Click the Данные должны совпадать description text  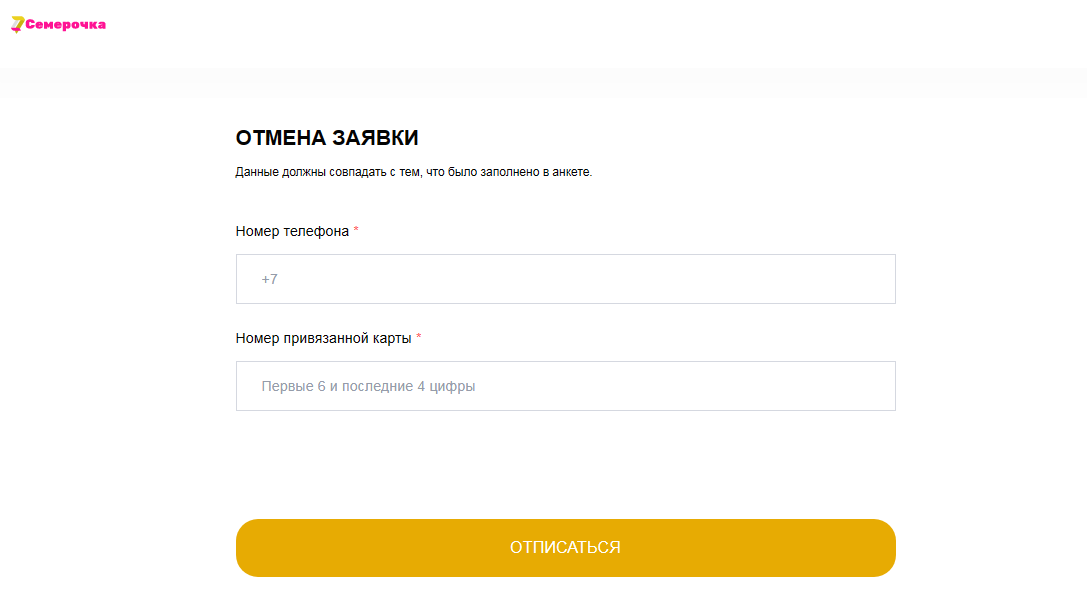(x=414, y=172)
